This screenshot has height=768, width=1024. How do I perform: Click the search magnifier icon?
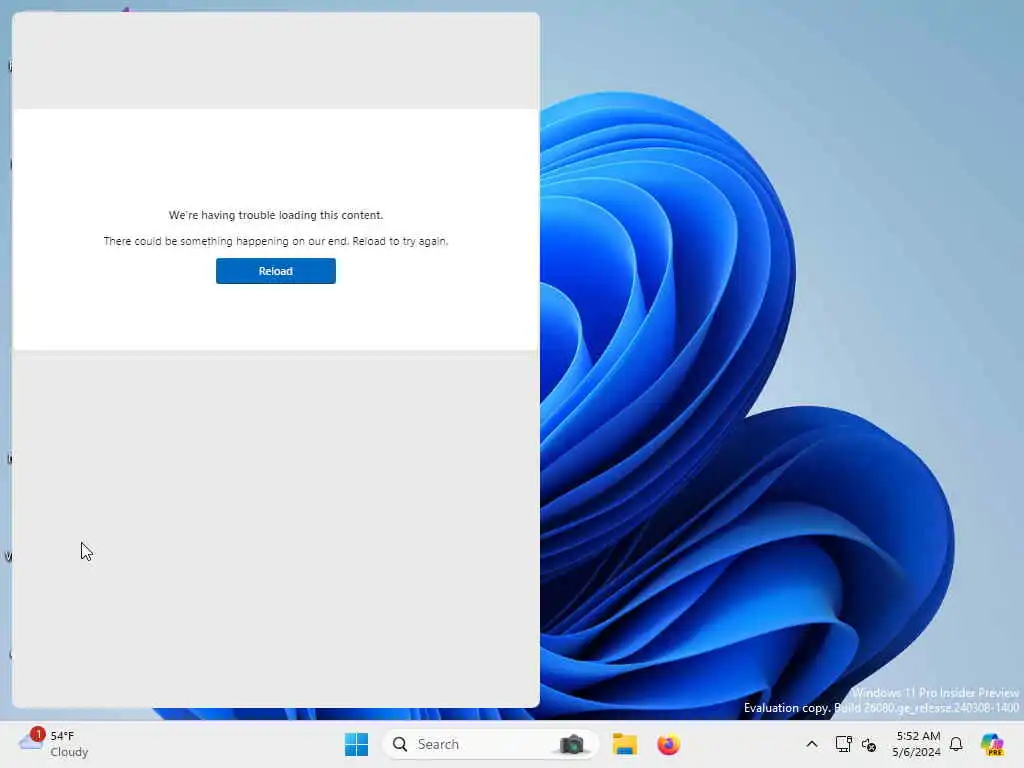[x=400, y=744]
